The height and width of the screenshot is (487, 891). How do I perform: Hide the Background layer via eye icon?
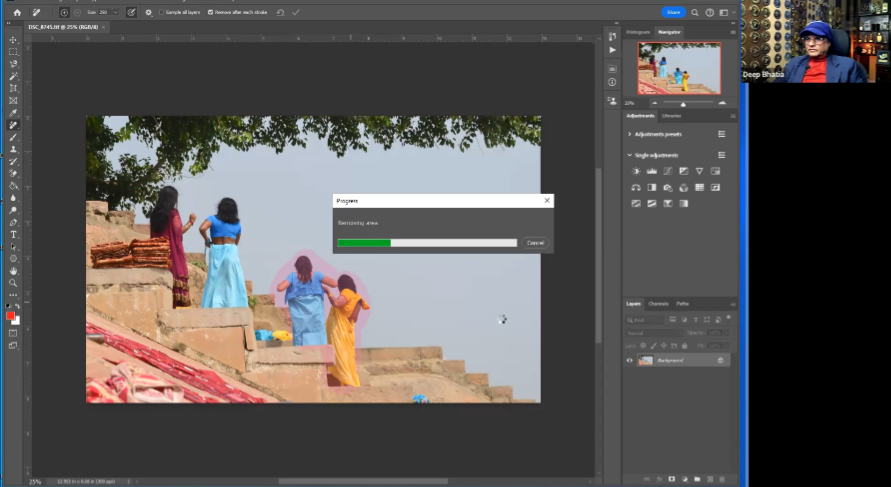pos(630,360)
